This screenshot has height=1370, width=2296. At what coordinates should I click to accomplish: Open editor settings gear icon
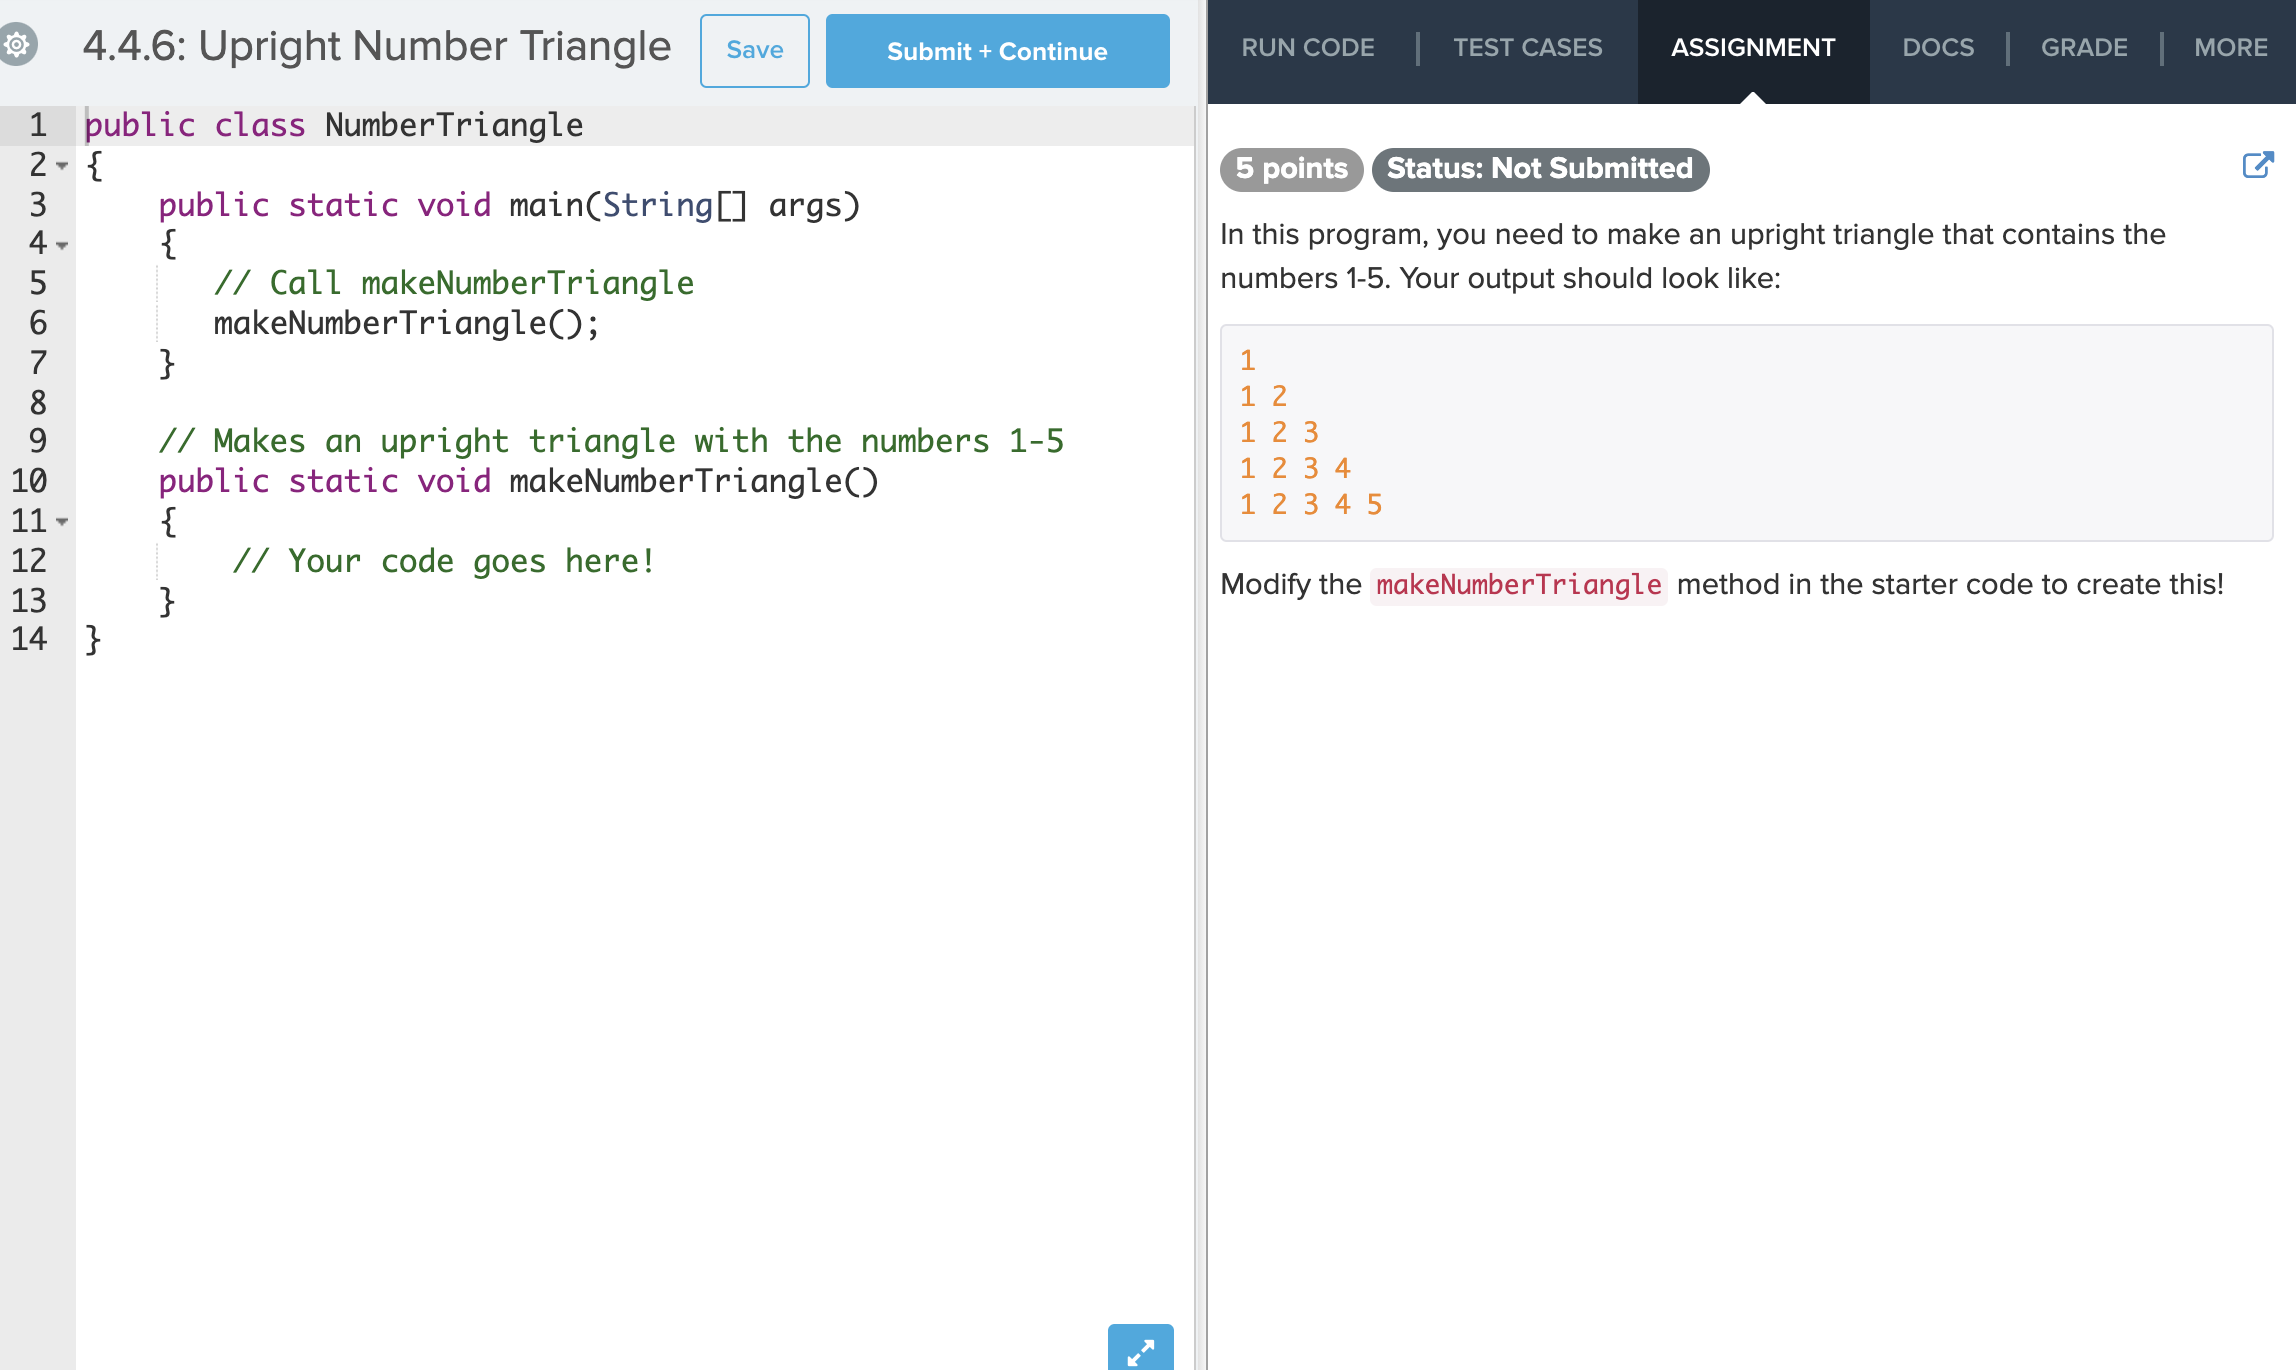17,45
